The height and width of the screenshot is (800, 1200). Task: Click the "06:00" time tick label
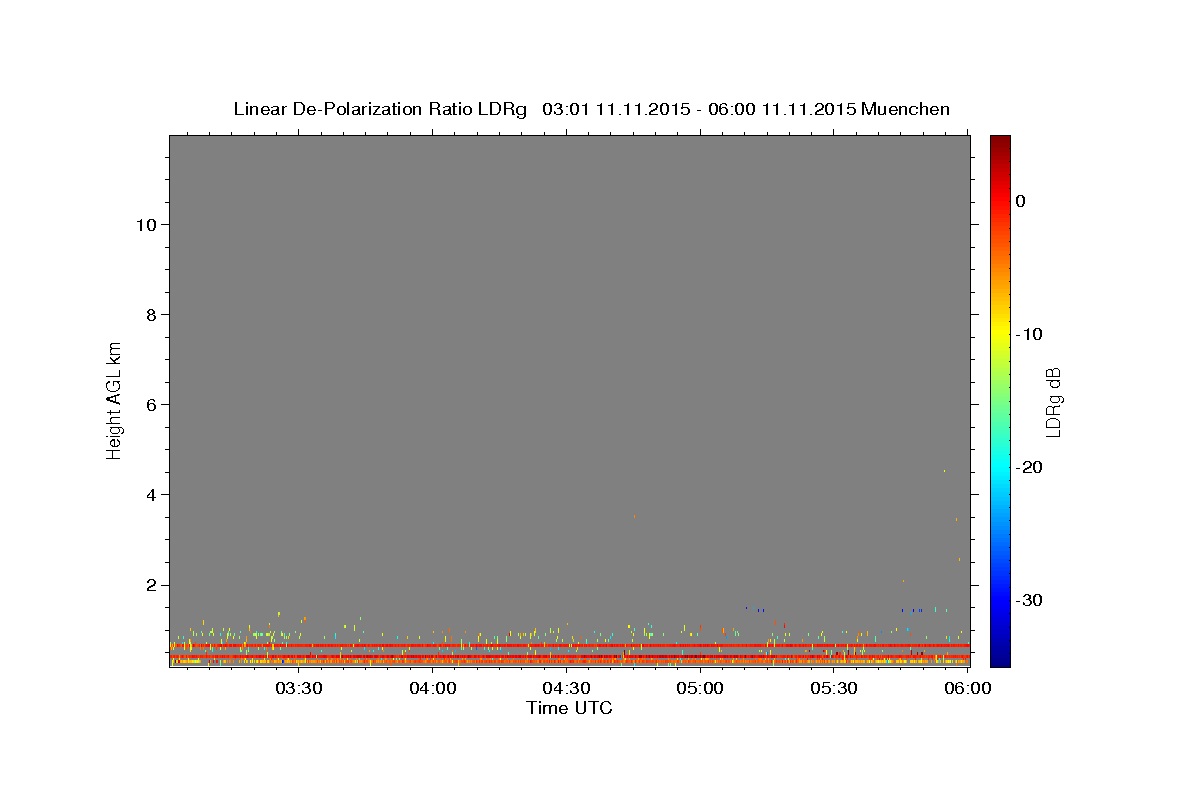pyautogui.click(x=968, y=688)
